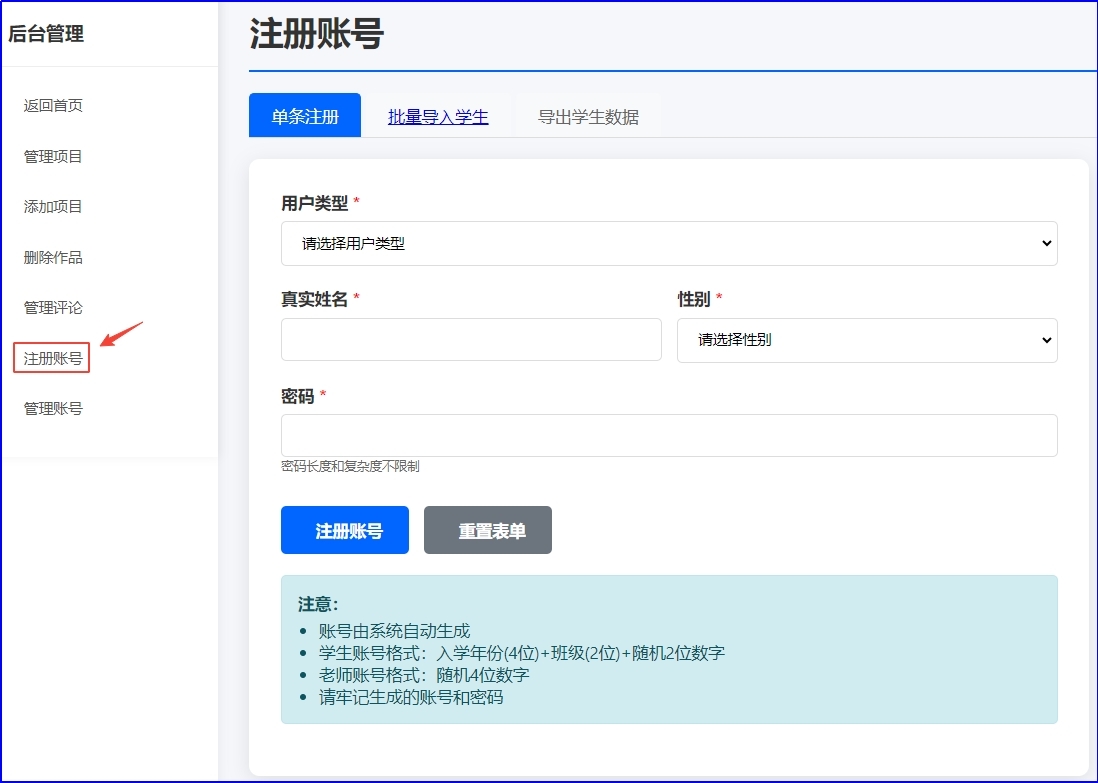Open the 用户类型 dropdown
Image resolution: width=1098 pixels, height=783 pixels.
[x=669, y=244]
